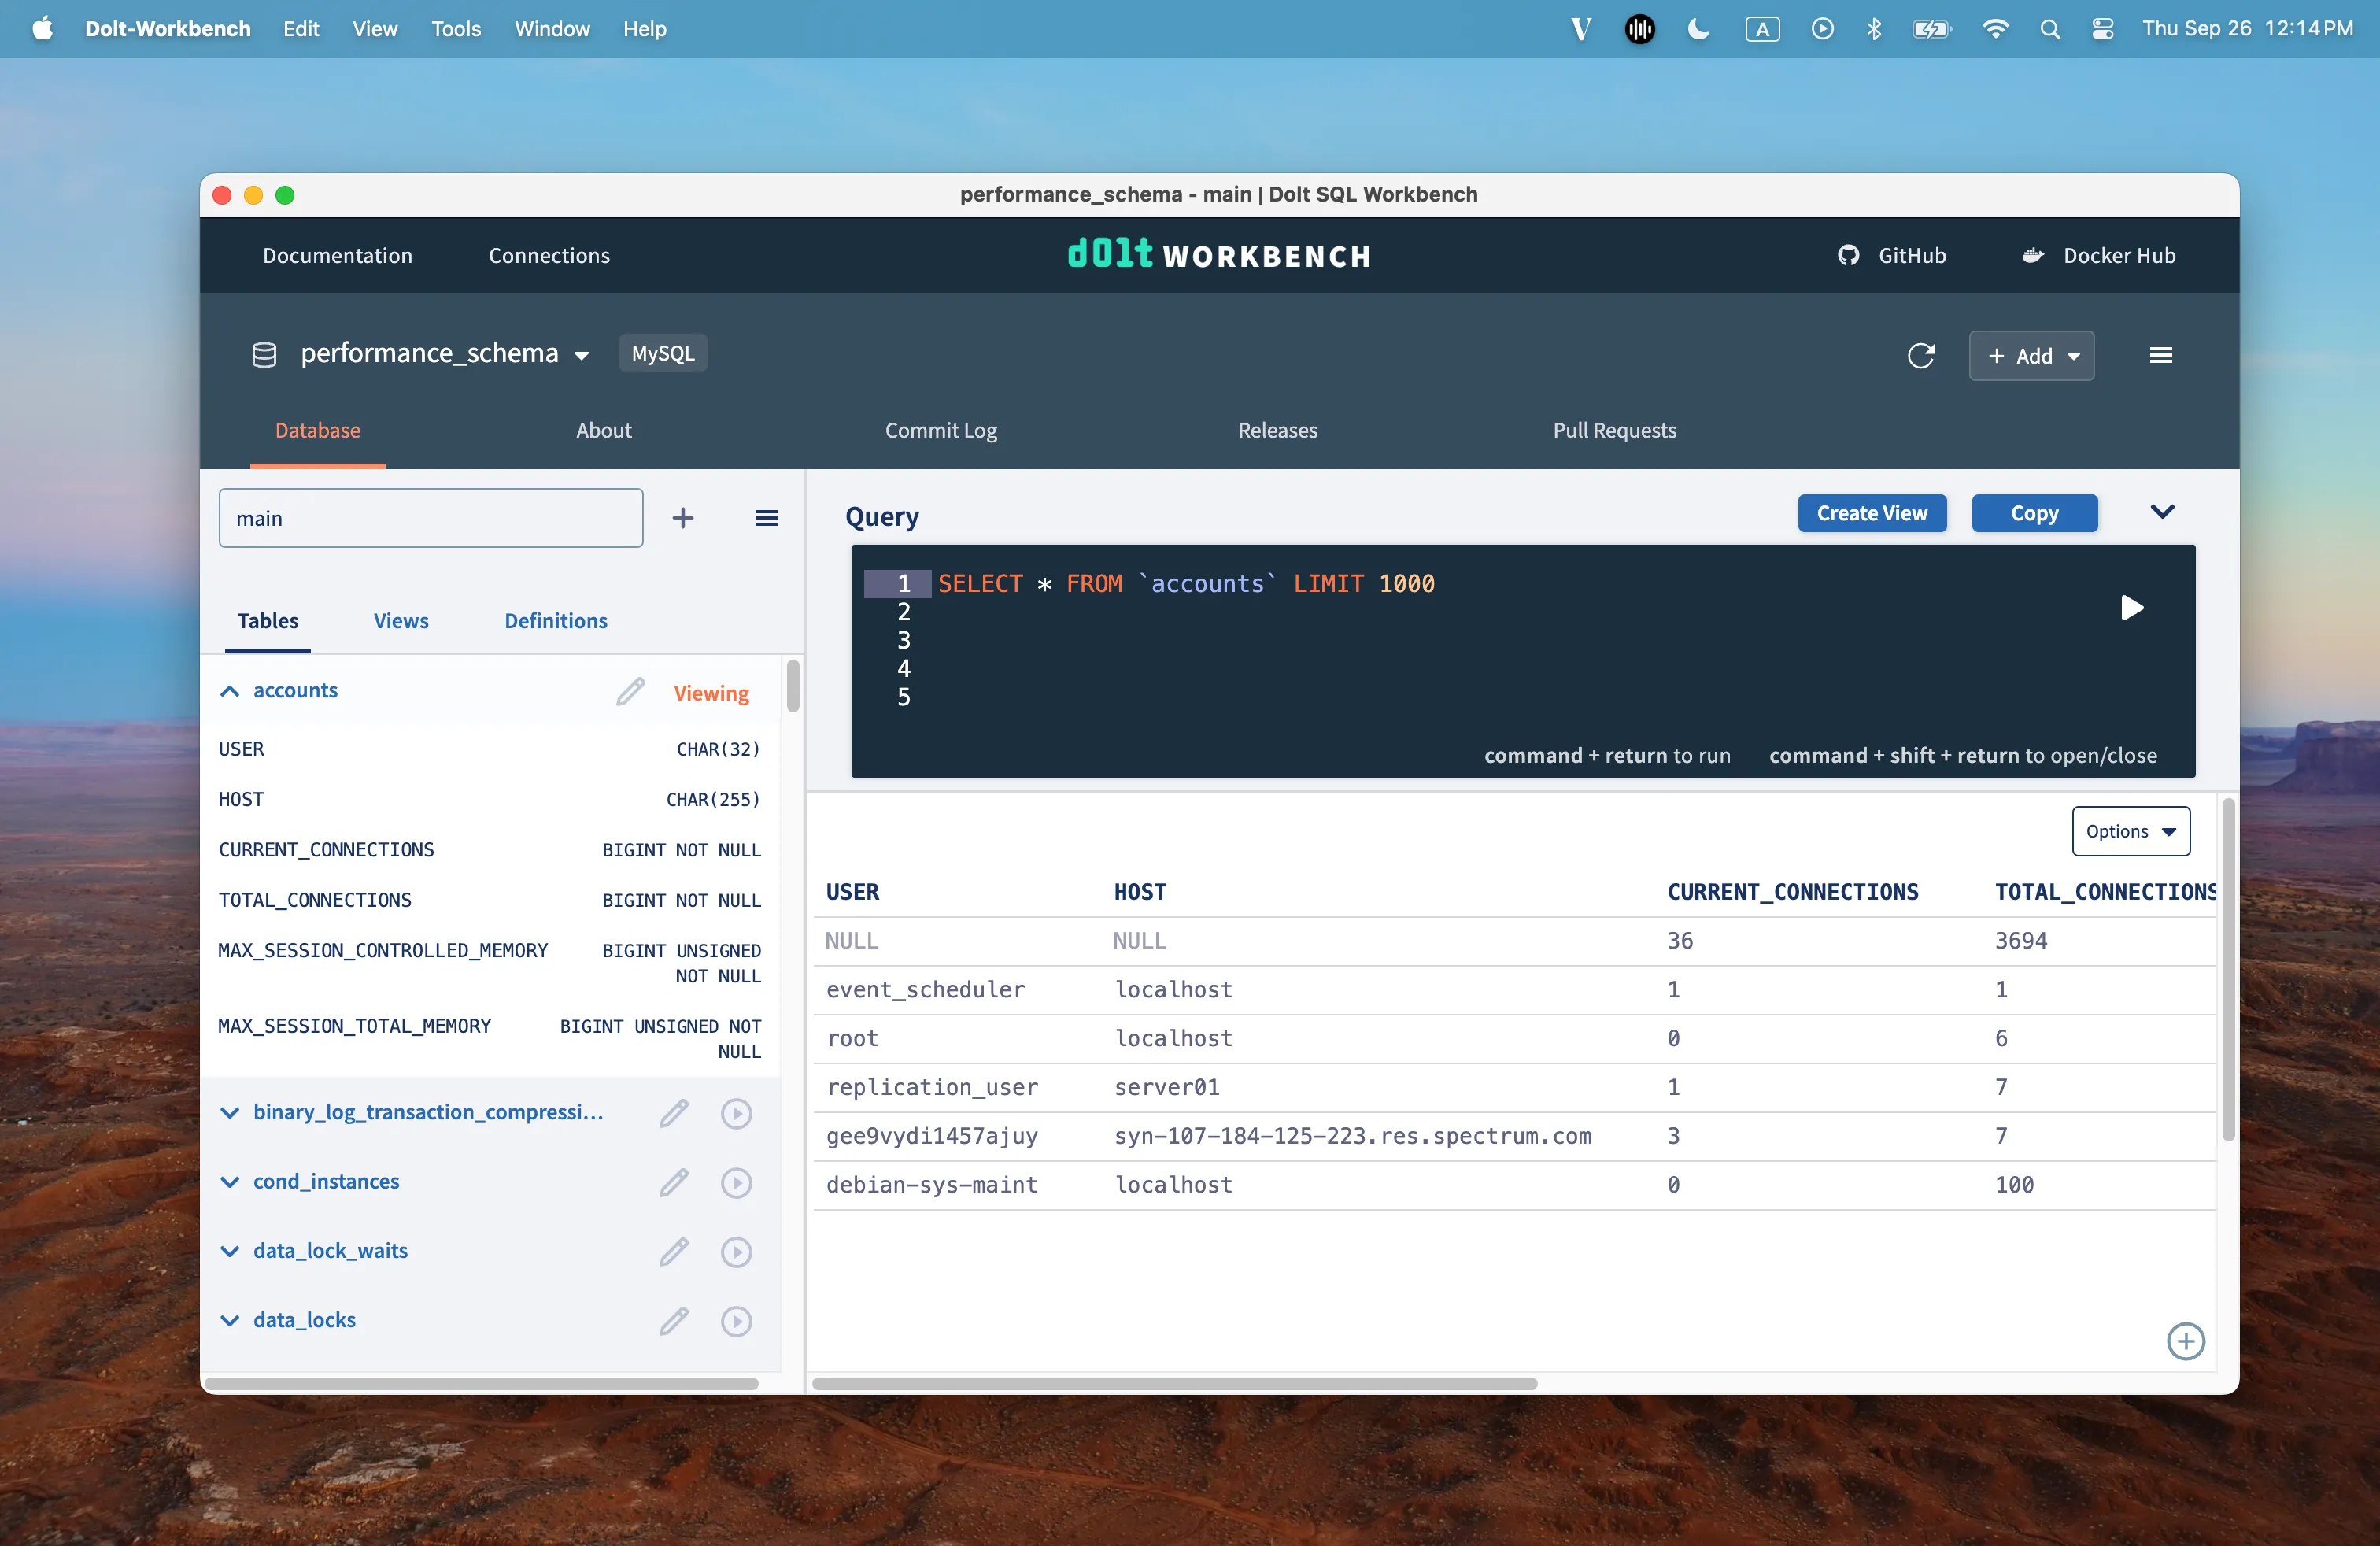Open the workbench settings hamburger menu
Image resolution: width=2380 pixels, height=1546 pixels.
(x=2162, y=355)
